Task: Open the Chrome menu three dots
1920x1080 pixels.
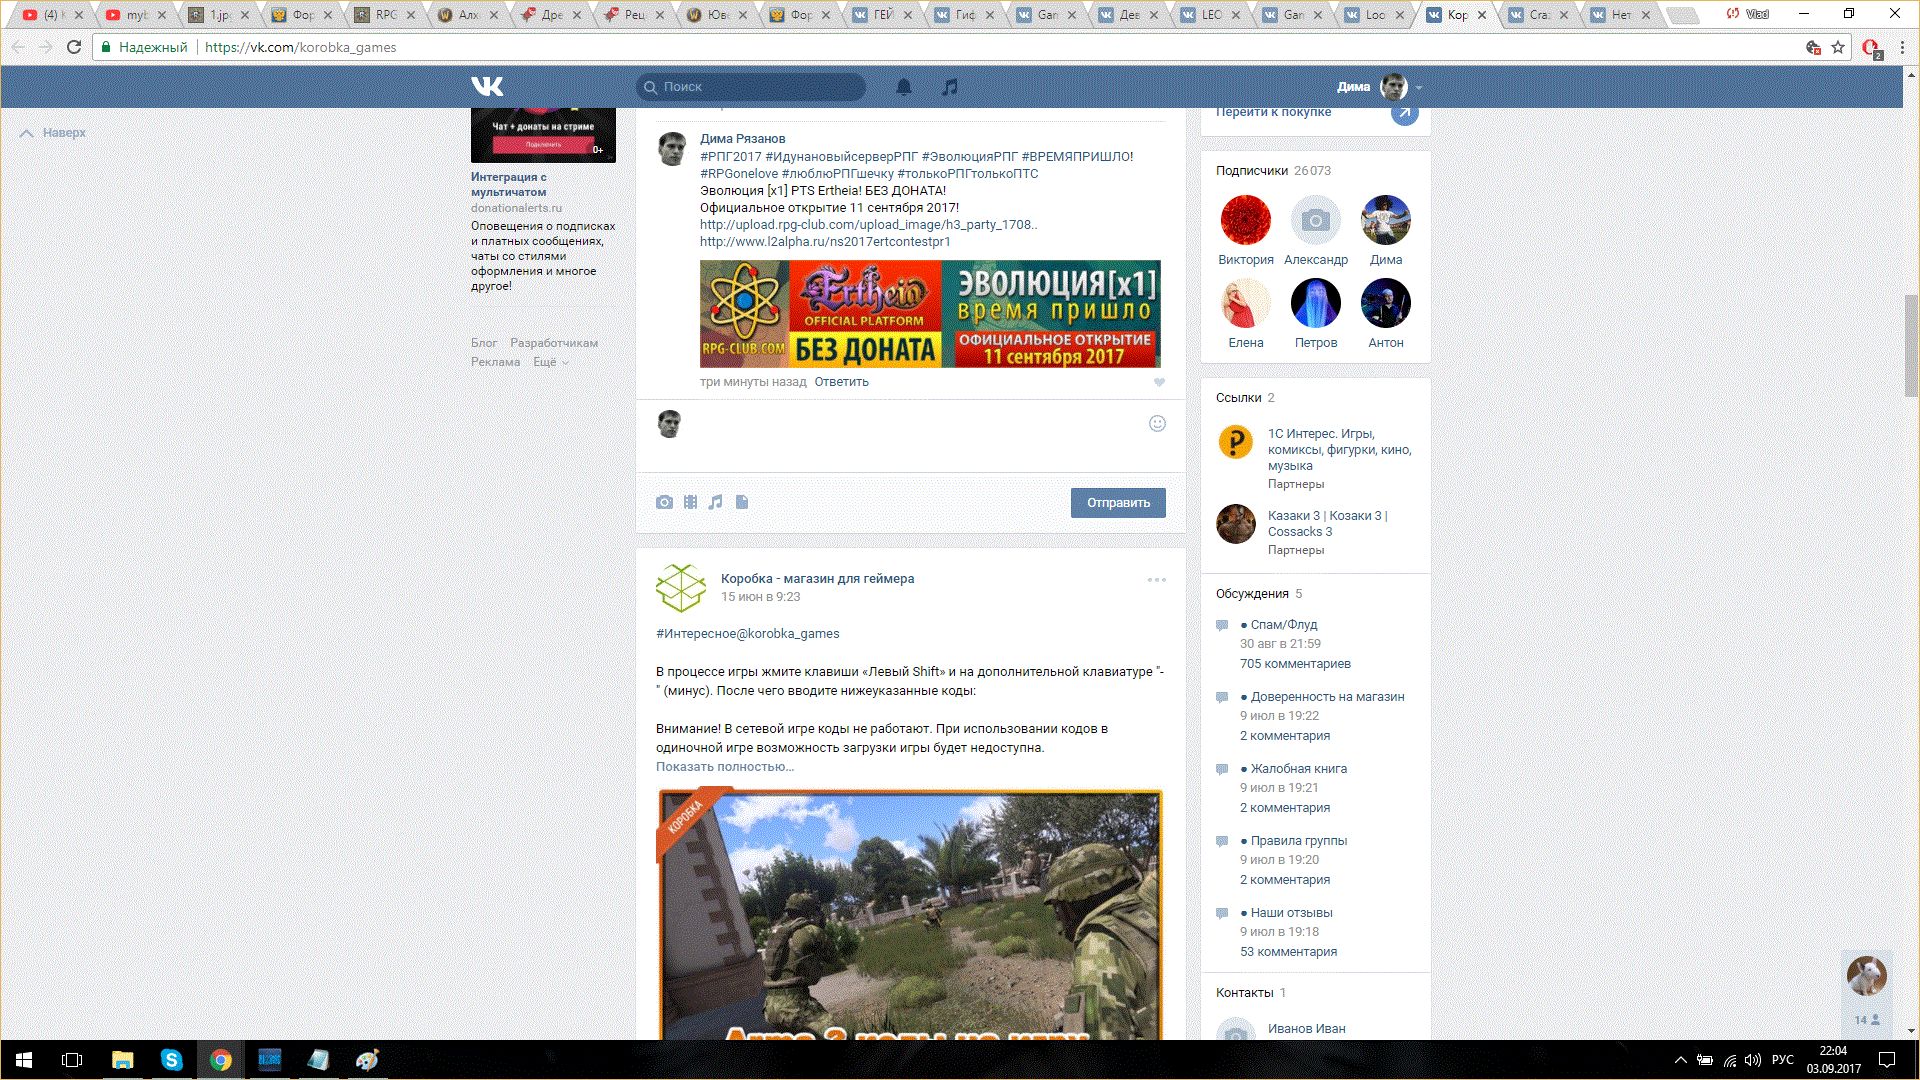Action: 1904,47
